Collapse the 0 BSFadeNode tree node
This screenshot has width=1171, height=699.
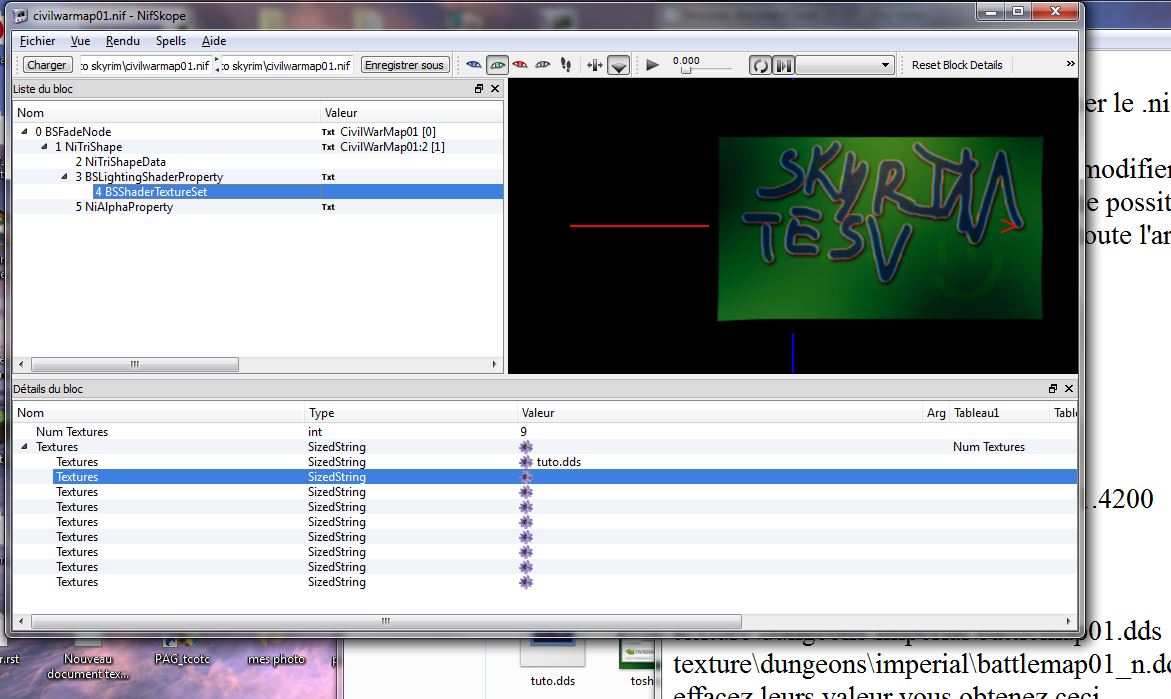(25, 132)
